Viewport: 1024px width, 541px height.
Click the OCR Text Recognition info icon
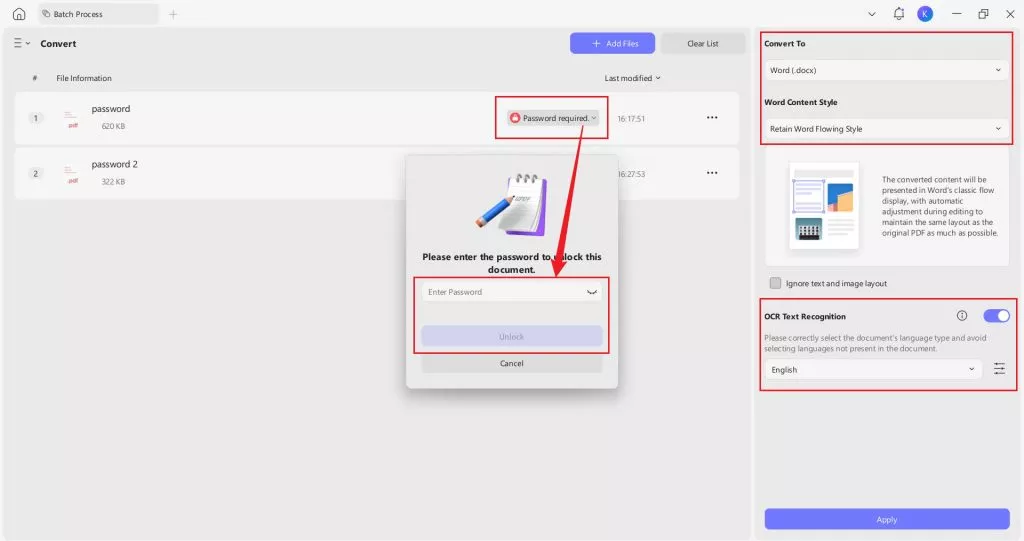(962, 316)
